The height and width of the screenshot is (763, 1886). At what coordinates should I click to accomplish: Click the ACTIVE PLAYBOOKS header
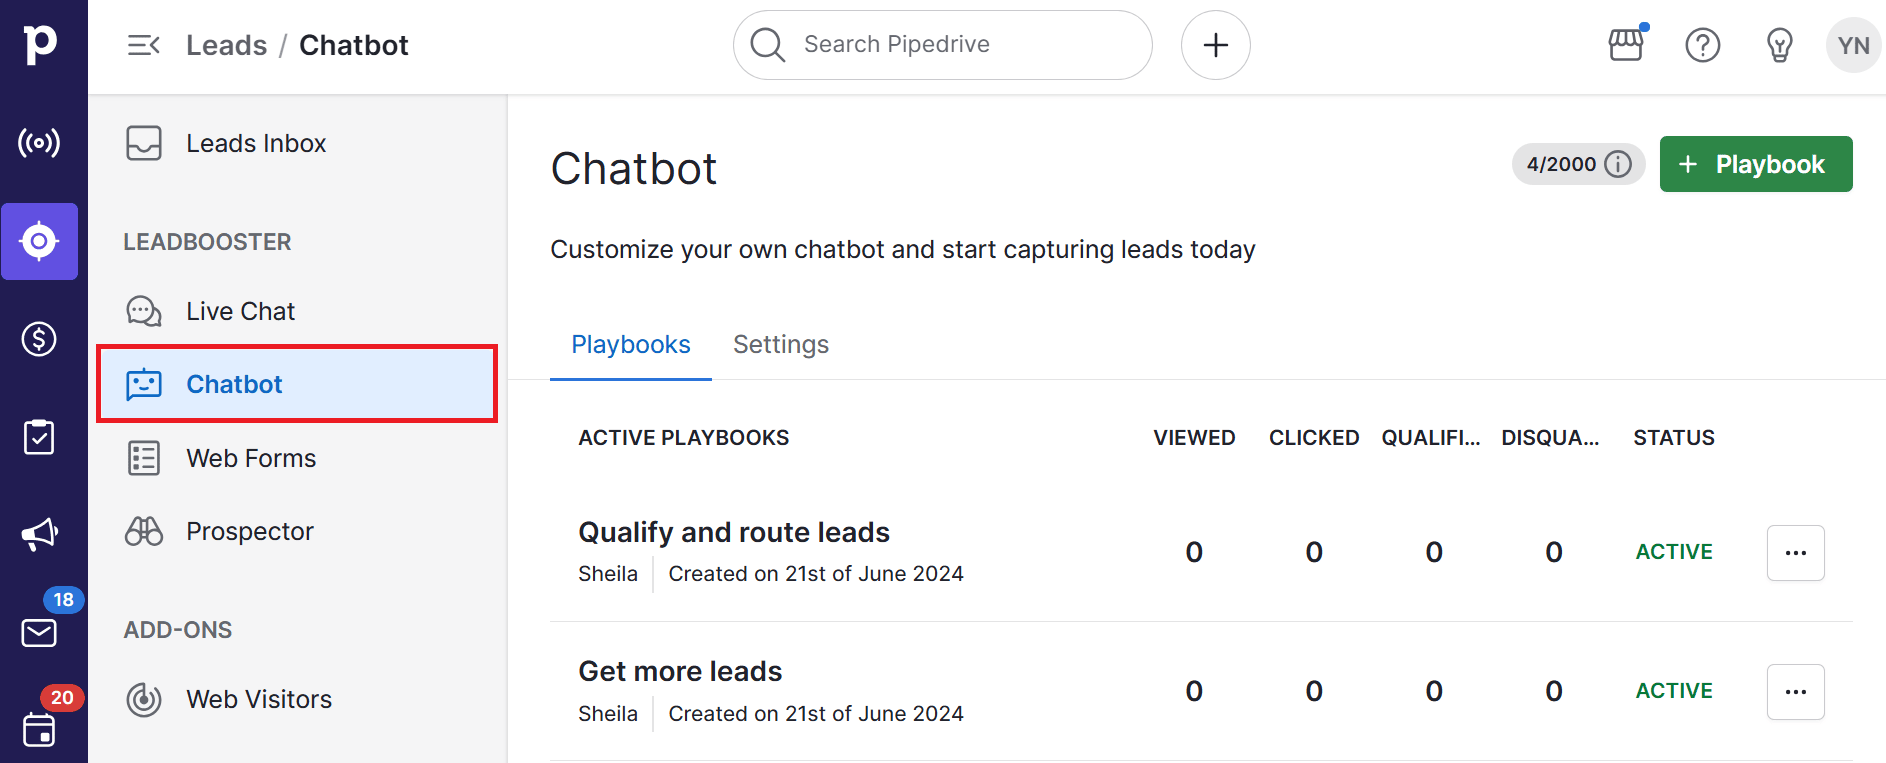coord(684,438)
